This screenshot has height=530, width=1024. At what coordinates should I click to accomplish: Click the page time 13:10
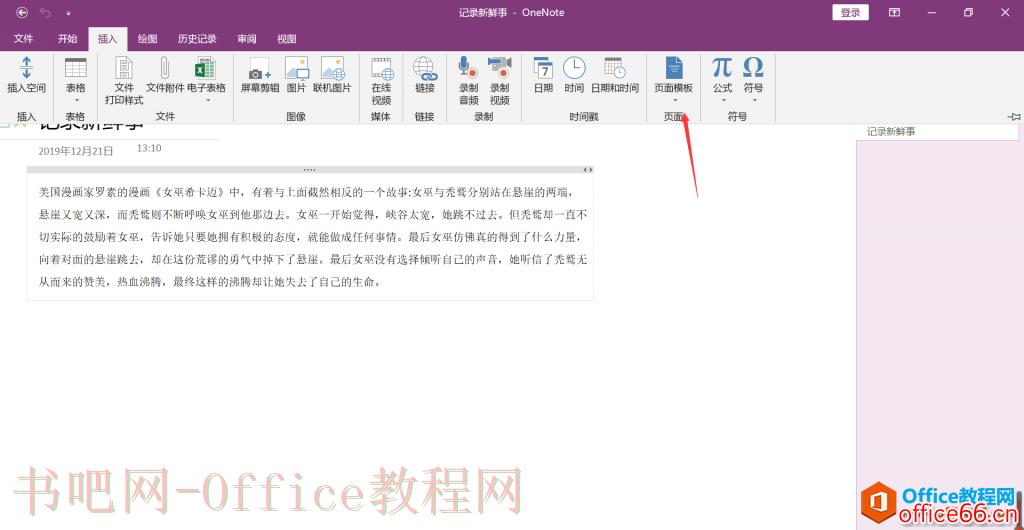click(x=149, y=148)
